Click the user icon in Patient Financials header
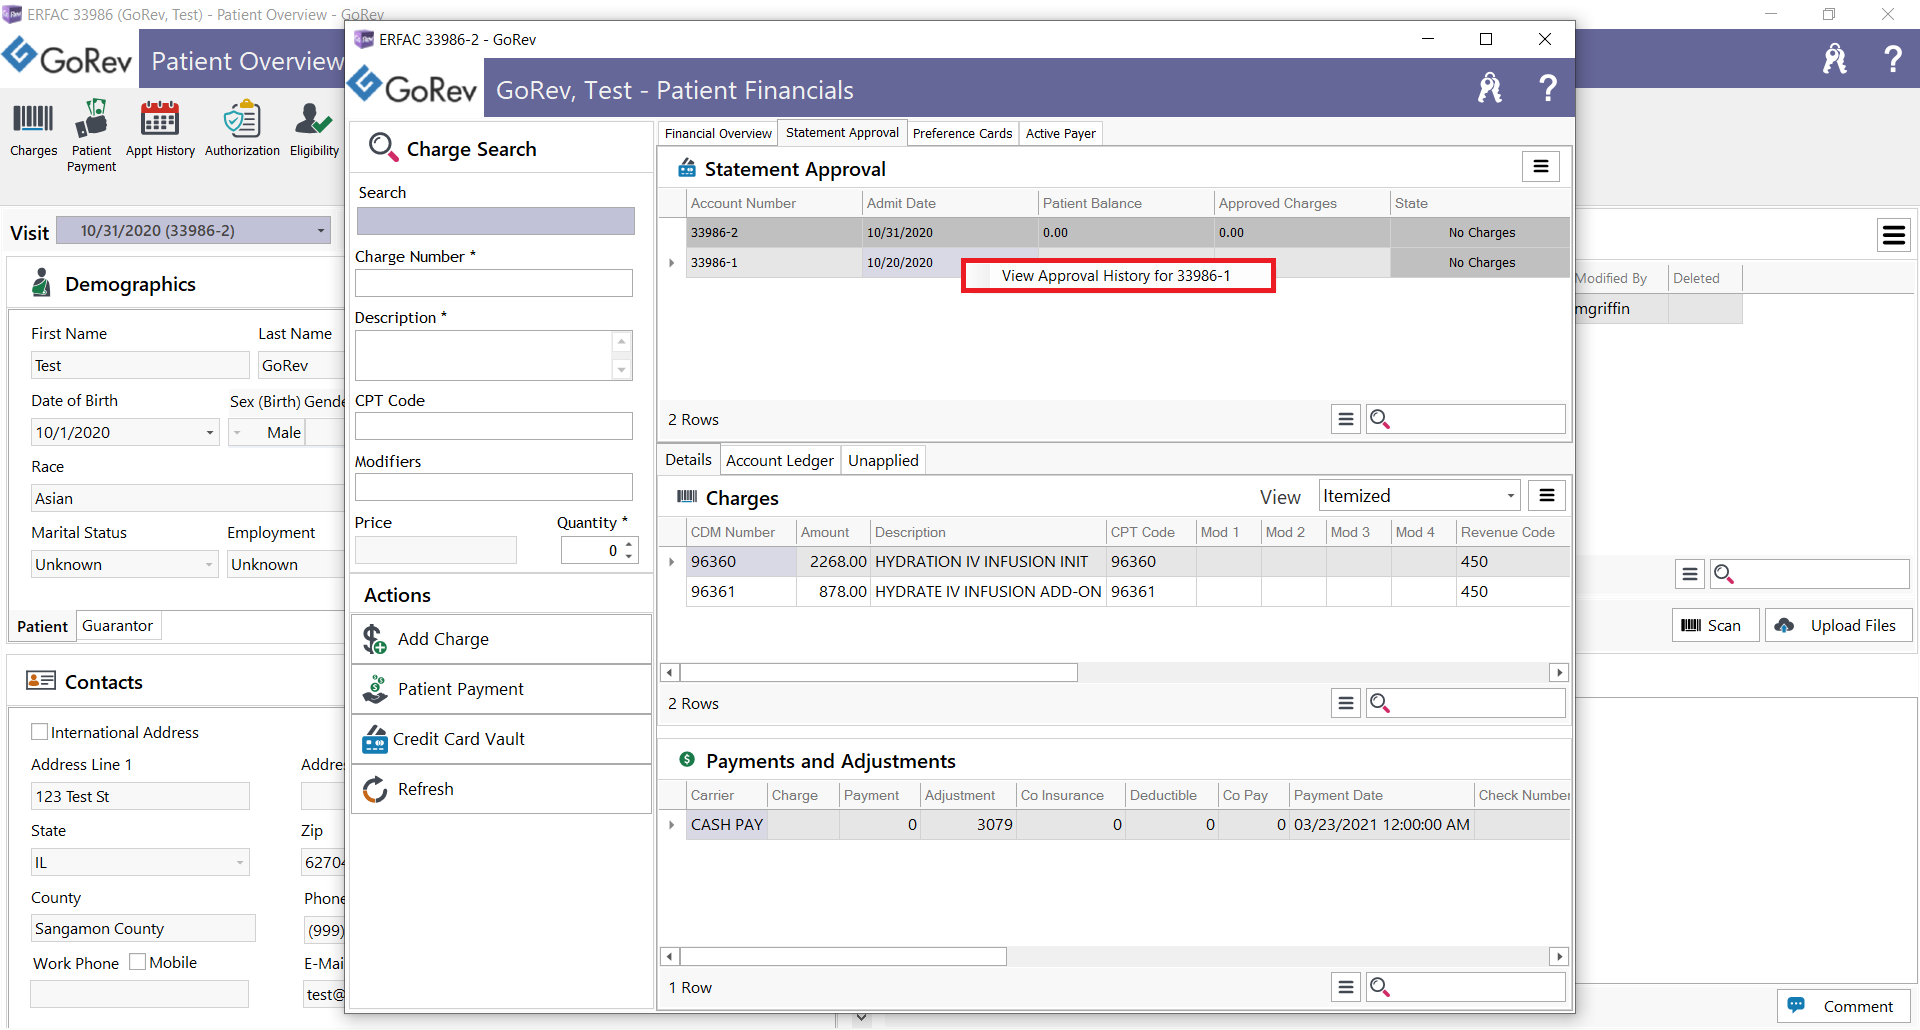The width and height of the screenshot is (1920, 1030). tap(1490, 89)
